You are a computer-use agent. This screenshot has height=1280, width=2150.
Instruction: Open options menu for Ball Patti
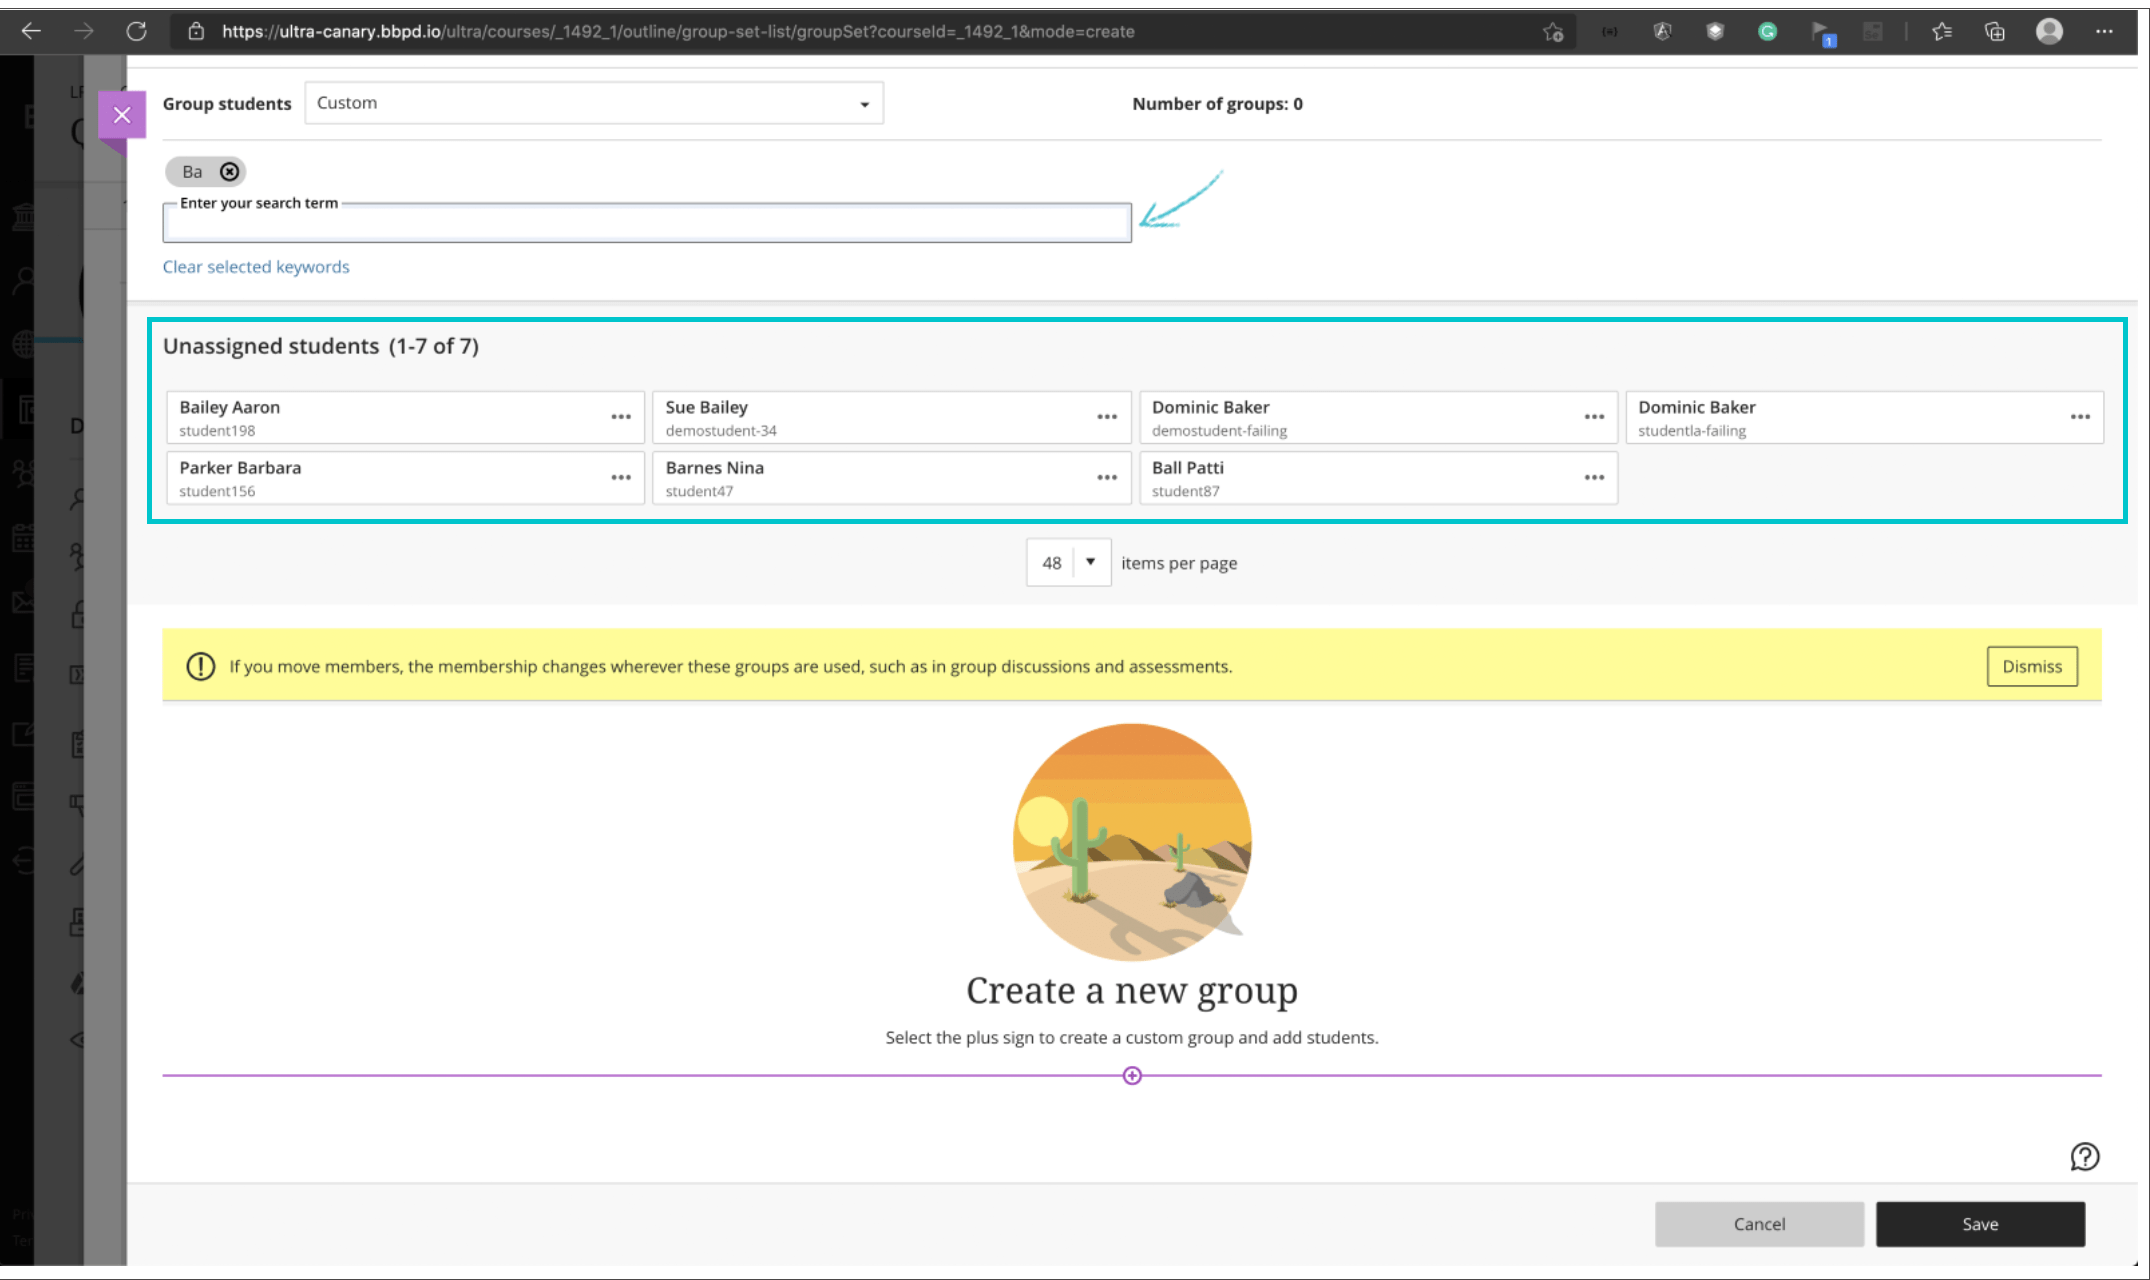click(1593, 477)
